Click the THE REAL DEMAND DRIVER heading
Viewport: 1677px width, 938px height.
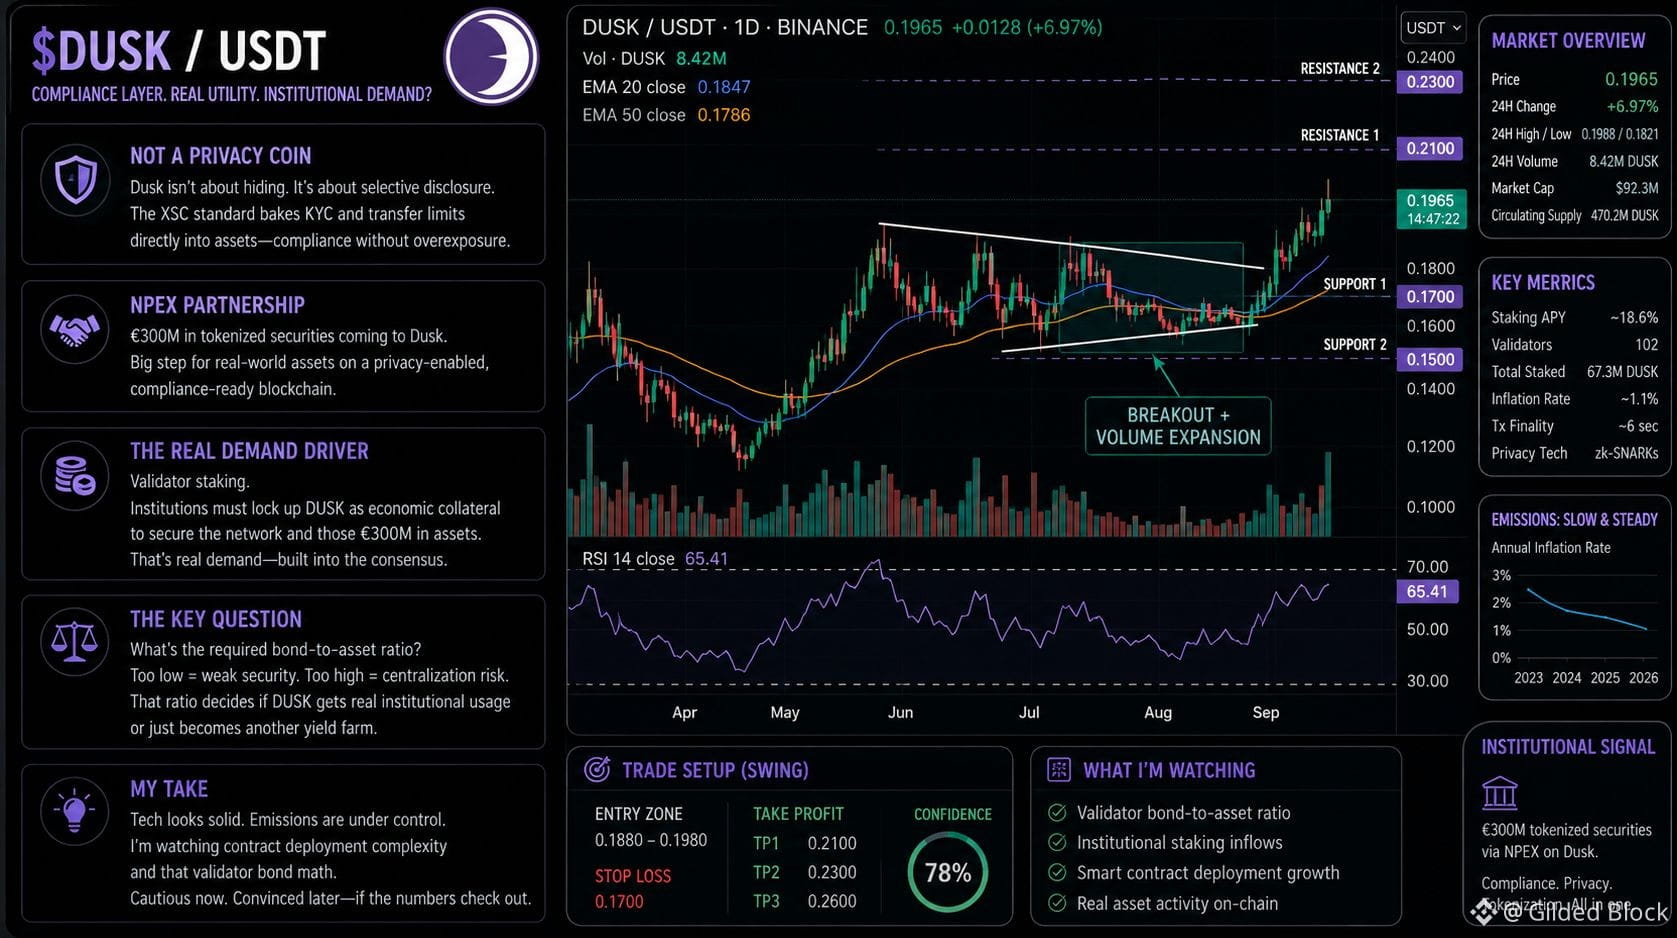(249, 451)
